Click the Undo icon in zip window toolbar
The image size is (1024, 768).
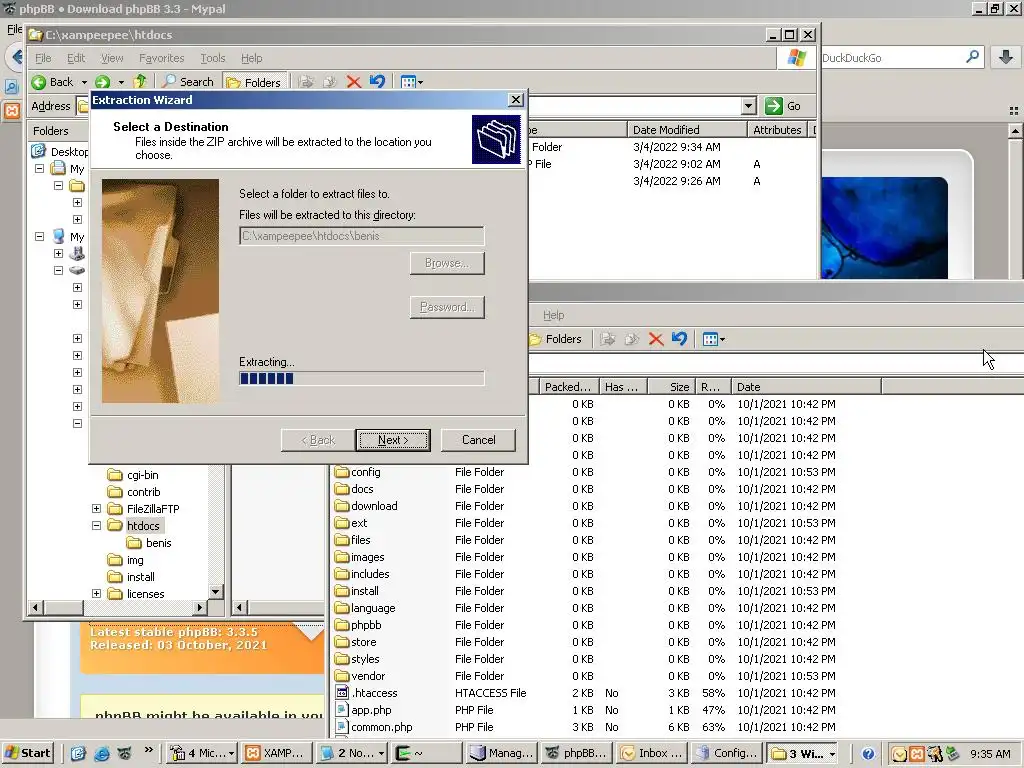(680, 339)
